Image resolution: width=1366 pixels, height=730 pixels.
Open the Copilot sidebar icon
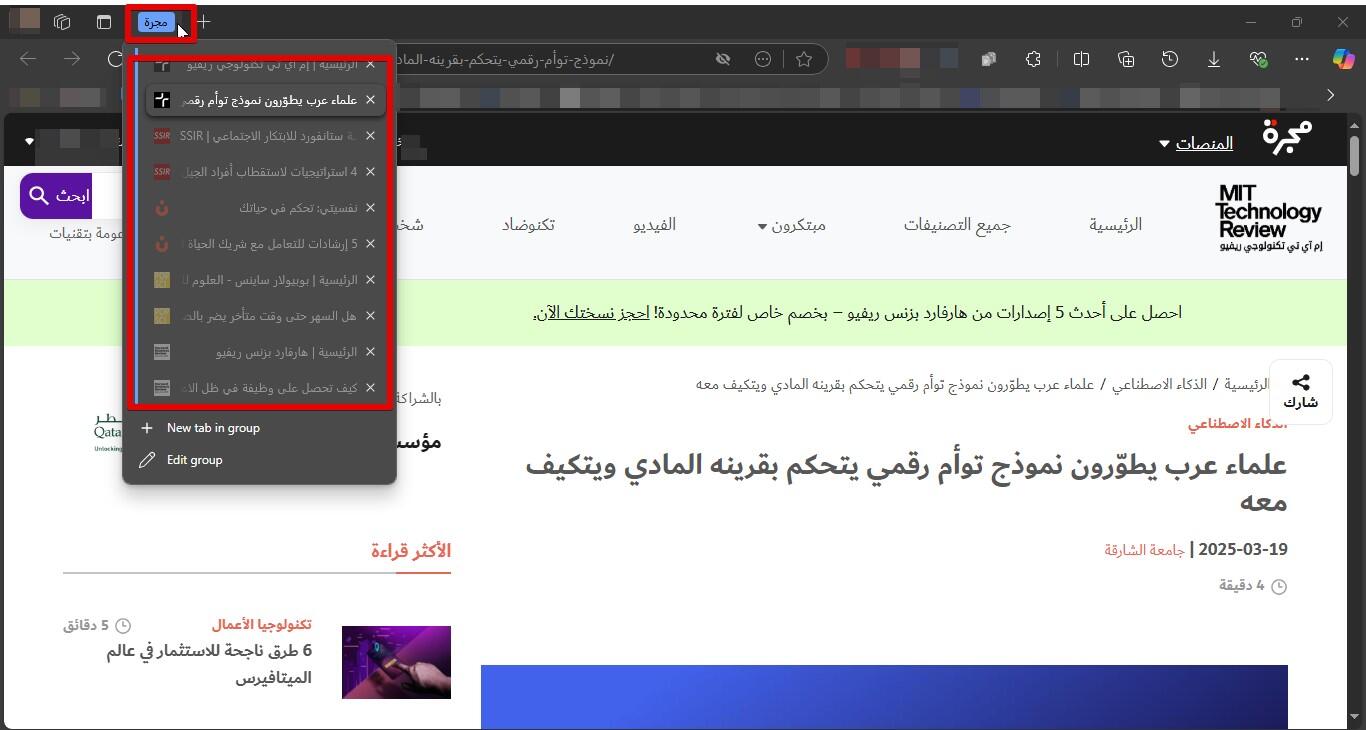(x=1343, y=60)
